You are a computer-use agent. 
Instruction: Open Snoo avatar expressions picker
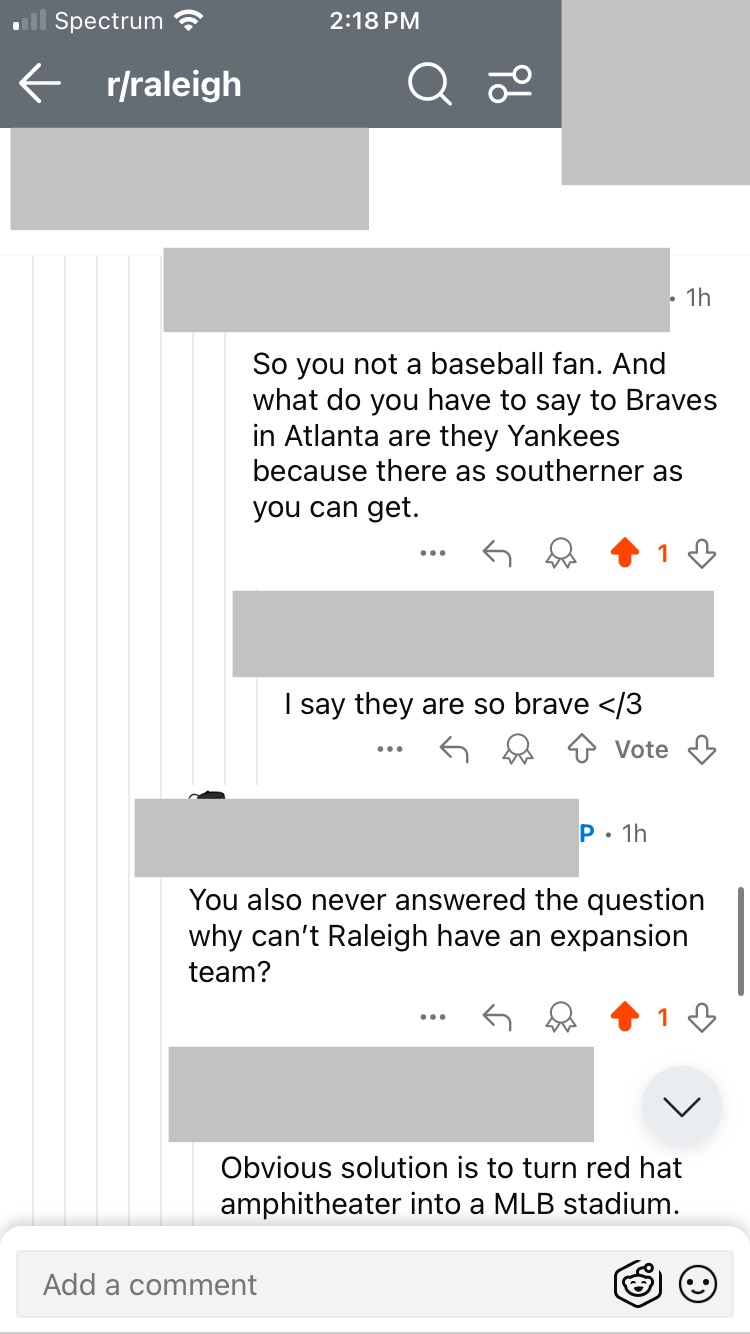click(637, 1285)
